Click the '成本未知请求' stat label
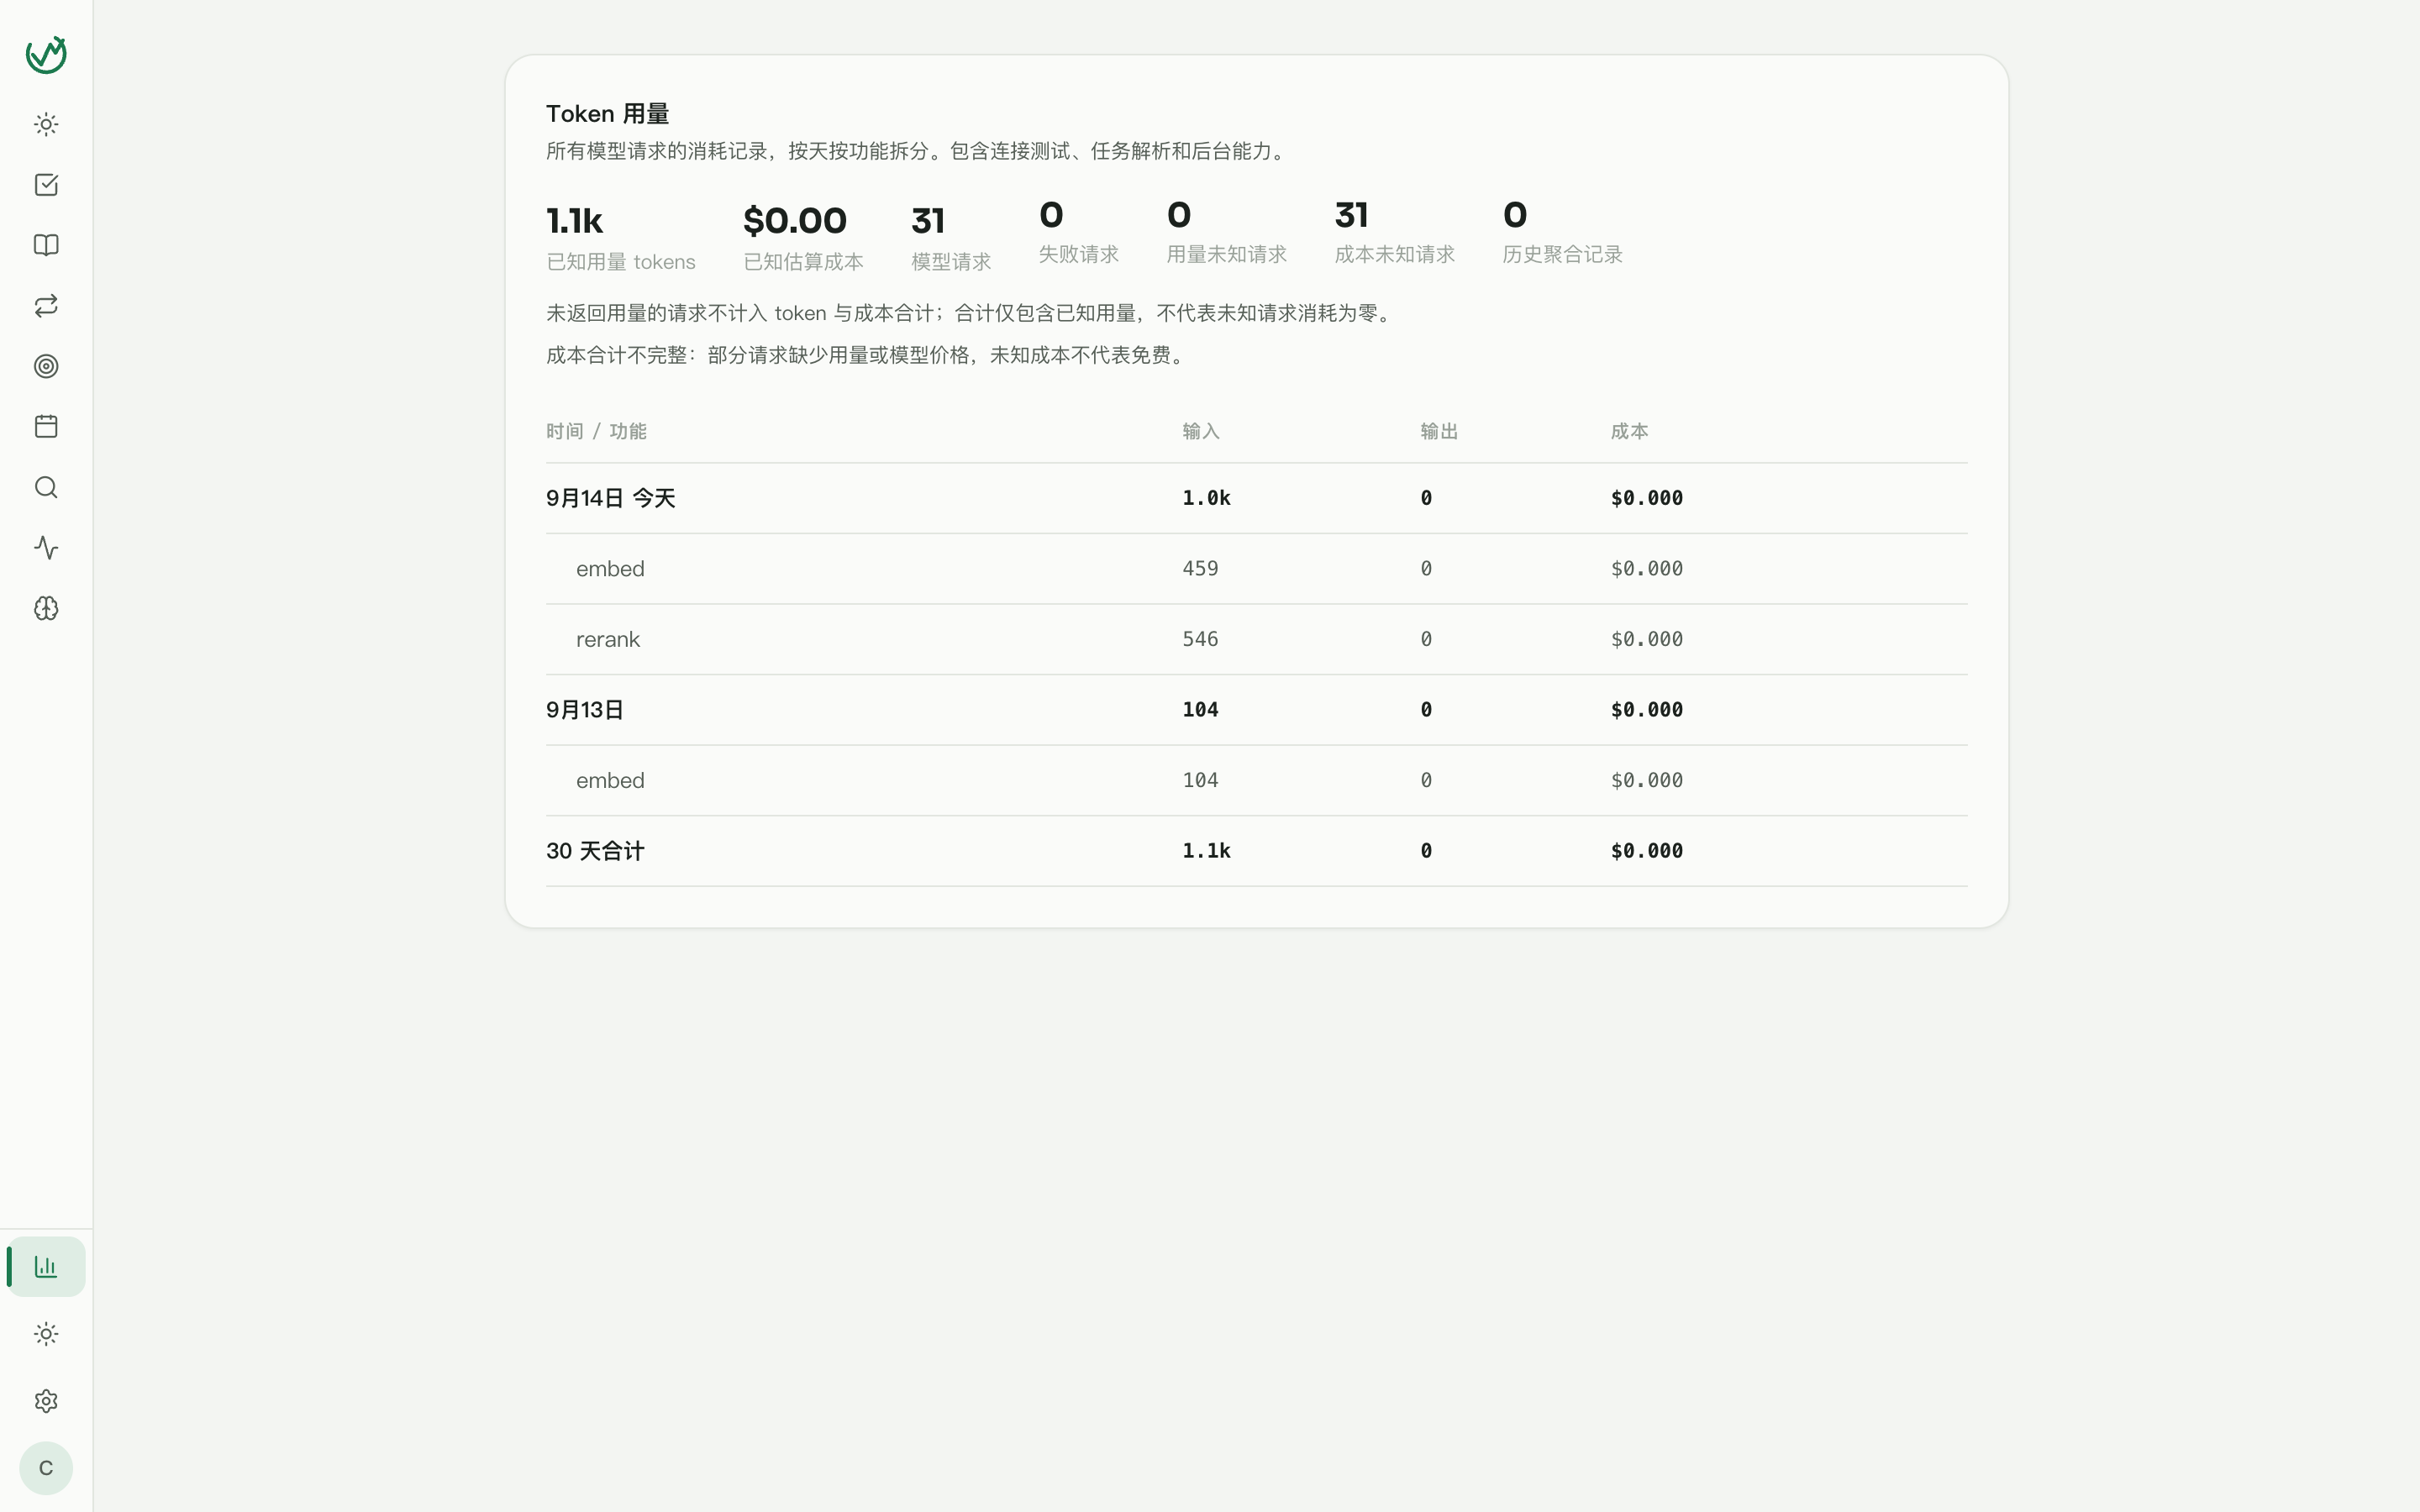 [1395, 254]
